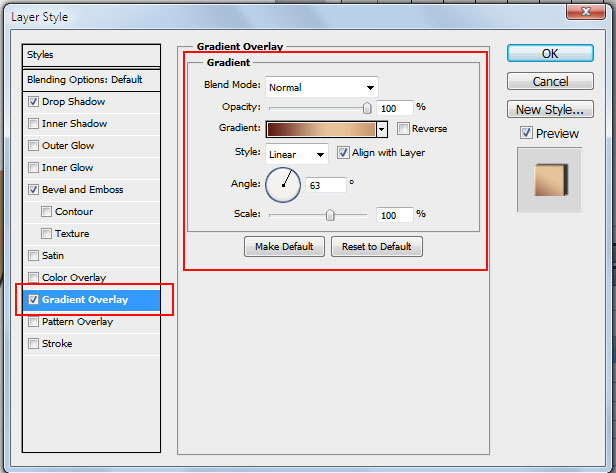Toggle Align with Layer checkbox
Image resolution: width=616 pixels, height=473 pixels.
point(344,153)
